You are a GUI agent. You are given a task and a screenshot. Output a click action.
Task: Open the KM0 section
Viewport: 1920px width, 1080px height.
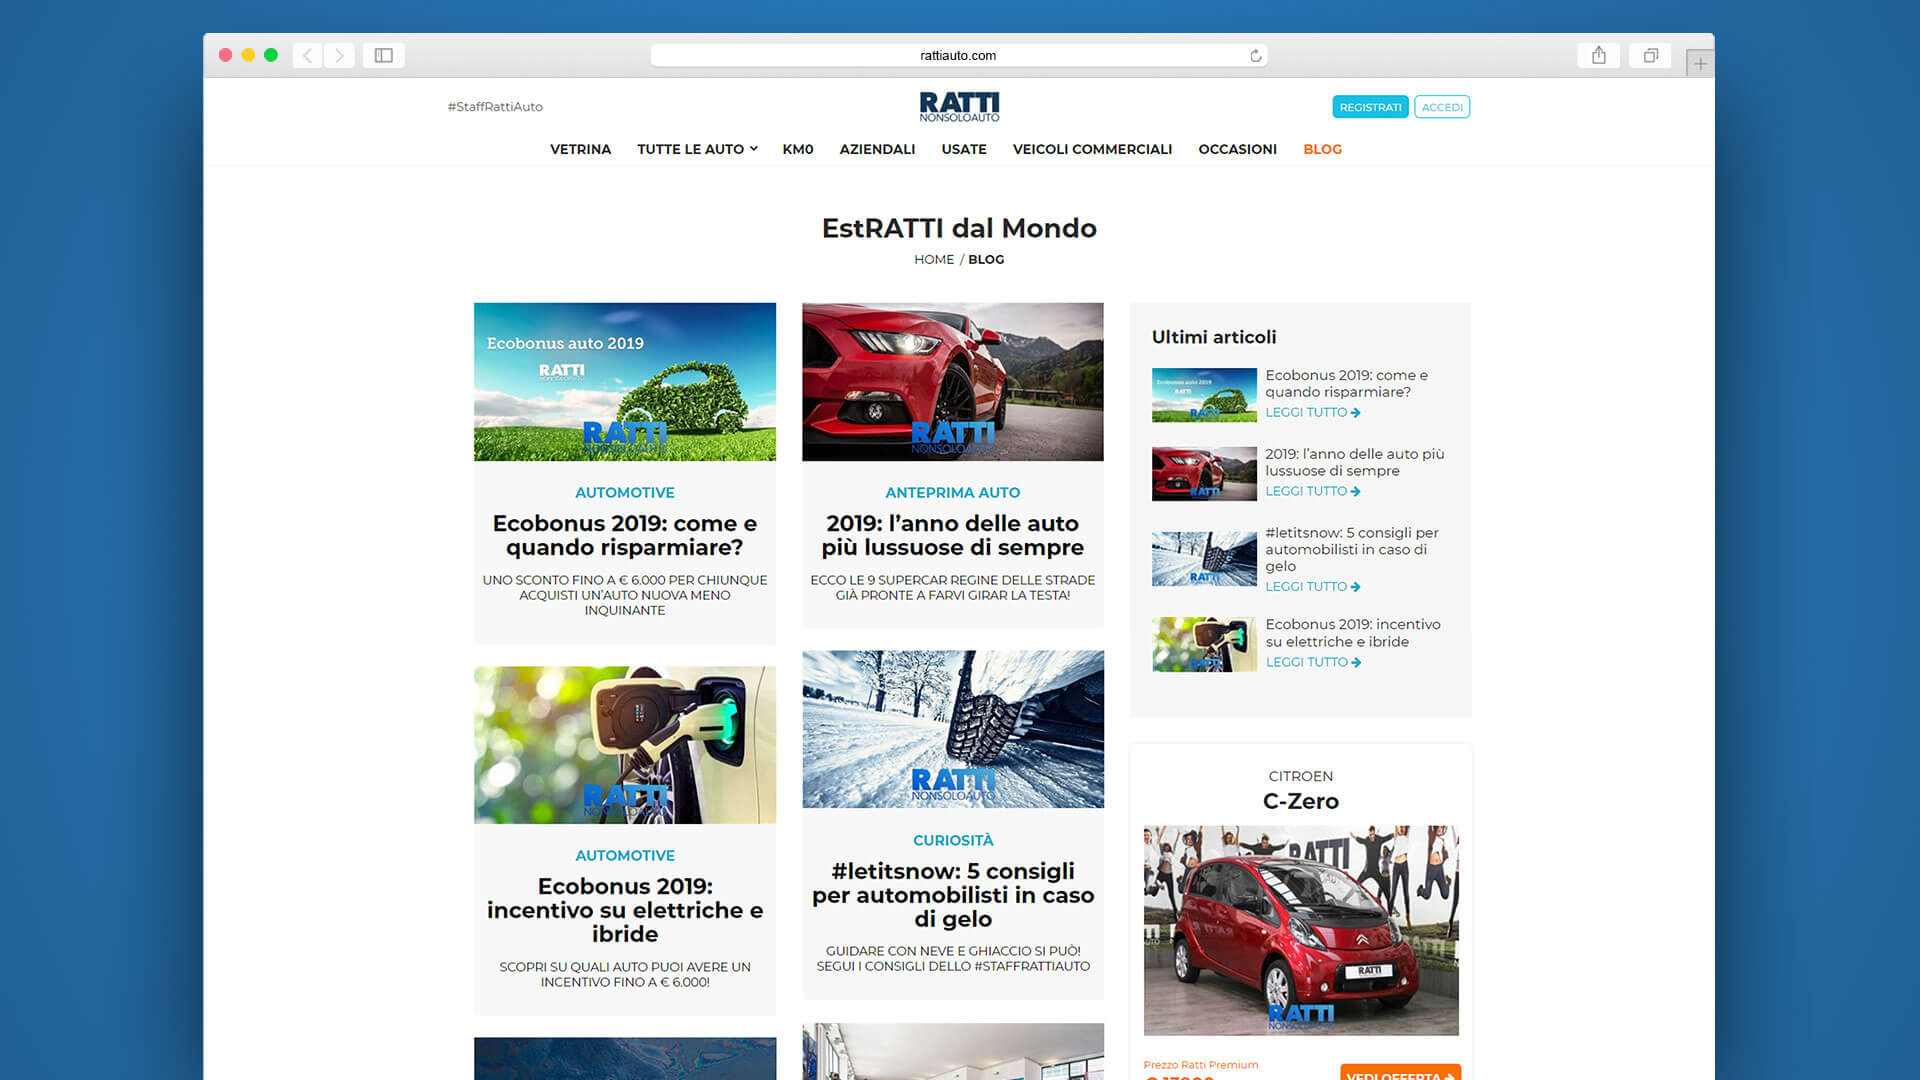tap(798, 149)
